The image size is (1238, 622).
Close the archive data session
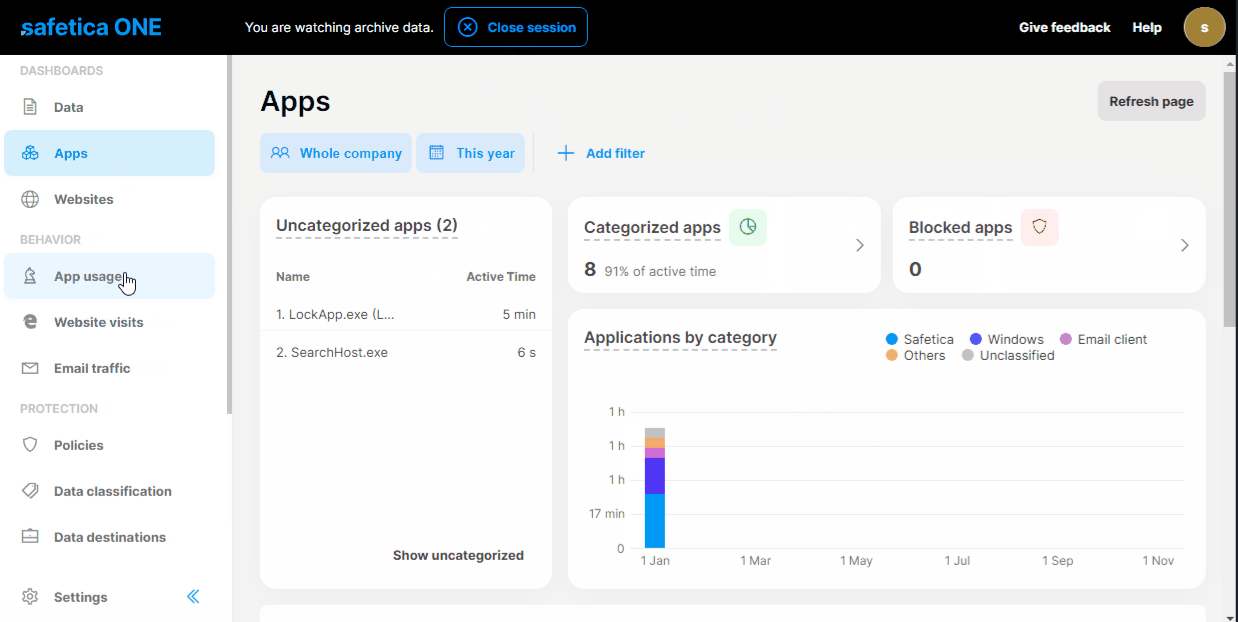[x=515, y=27]
